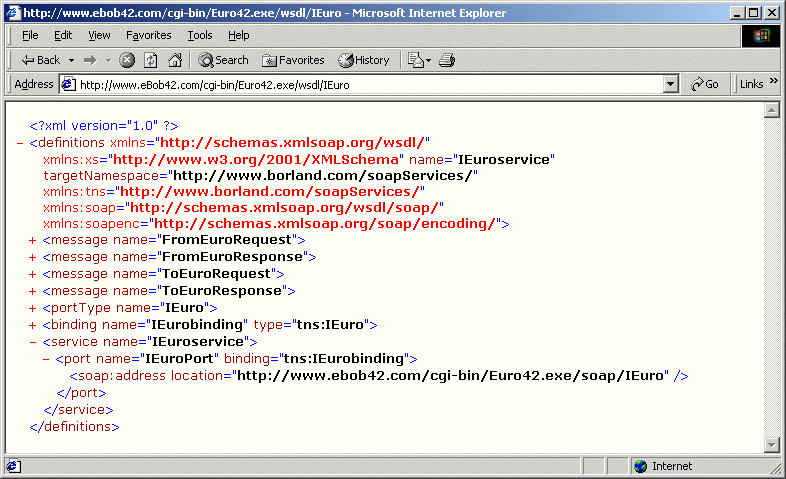Open the Favorites pane from the toolbar
This screenshot has height=479, width=786.
[293, 60]
